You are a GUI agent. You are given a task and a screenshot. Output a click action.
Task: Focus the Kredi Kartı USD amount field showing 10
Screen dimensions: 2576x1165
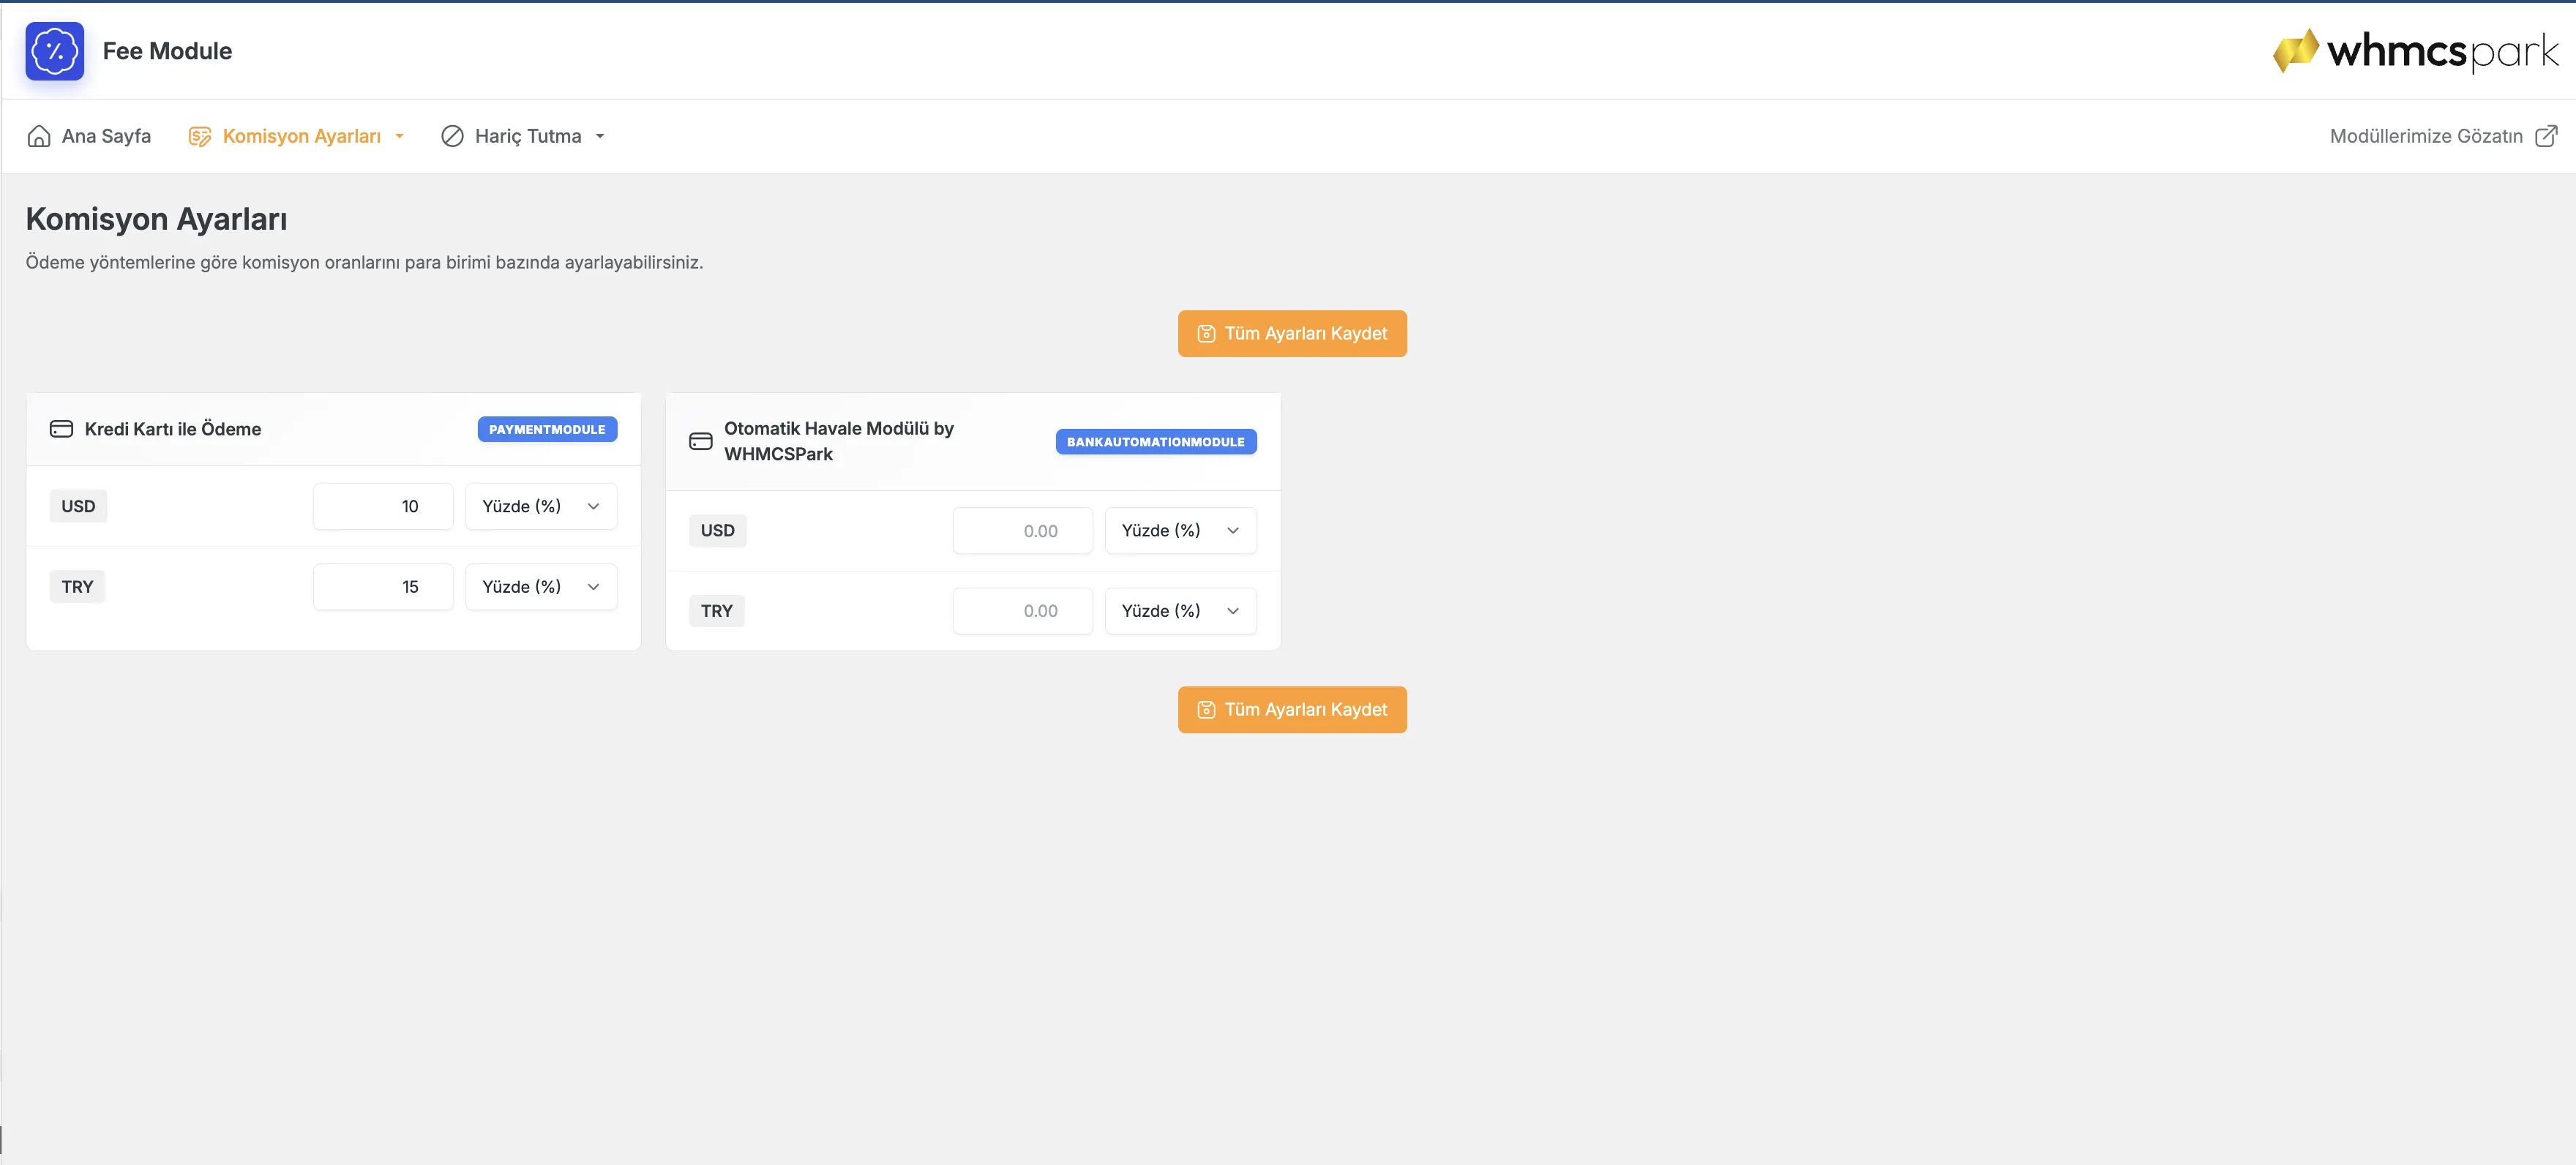(383, 507)
